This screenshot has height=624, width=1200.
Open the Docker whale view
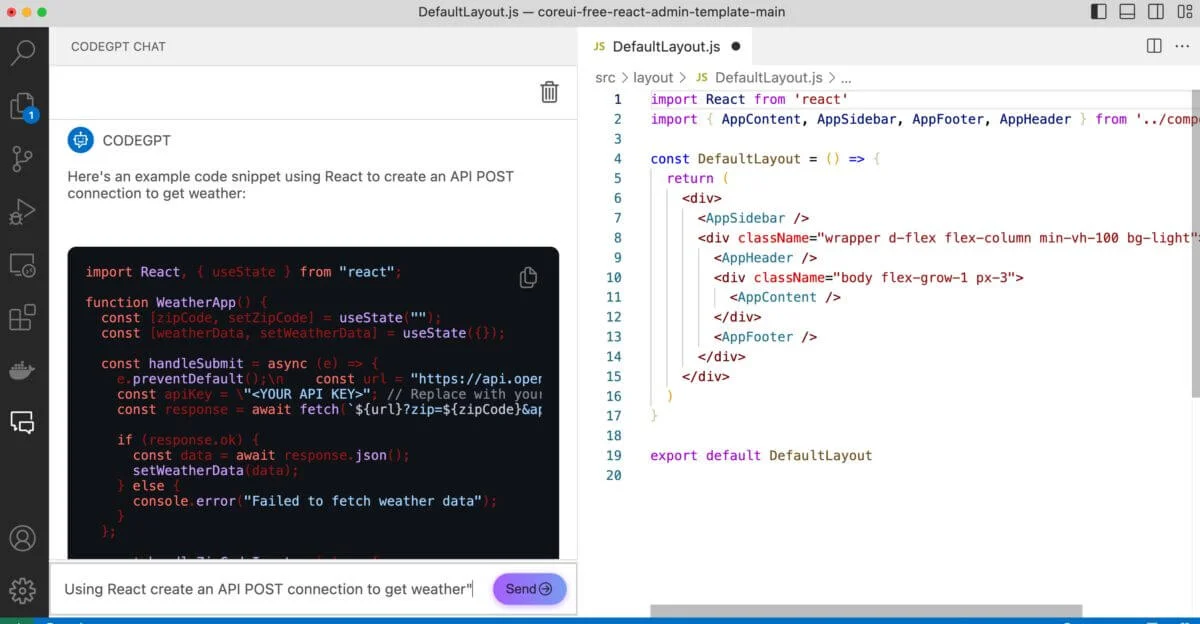pyautogui.click(x=22, y=371)
